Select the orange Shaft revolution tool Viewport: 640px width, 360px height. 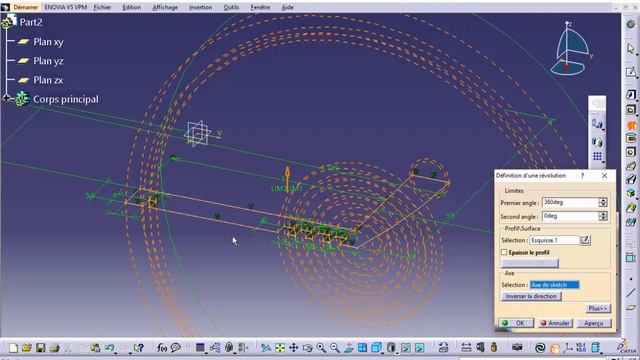(x=631, y=125)
